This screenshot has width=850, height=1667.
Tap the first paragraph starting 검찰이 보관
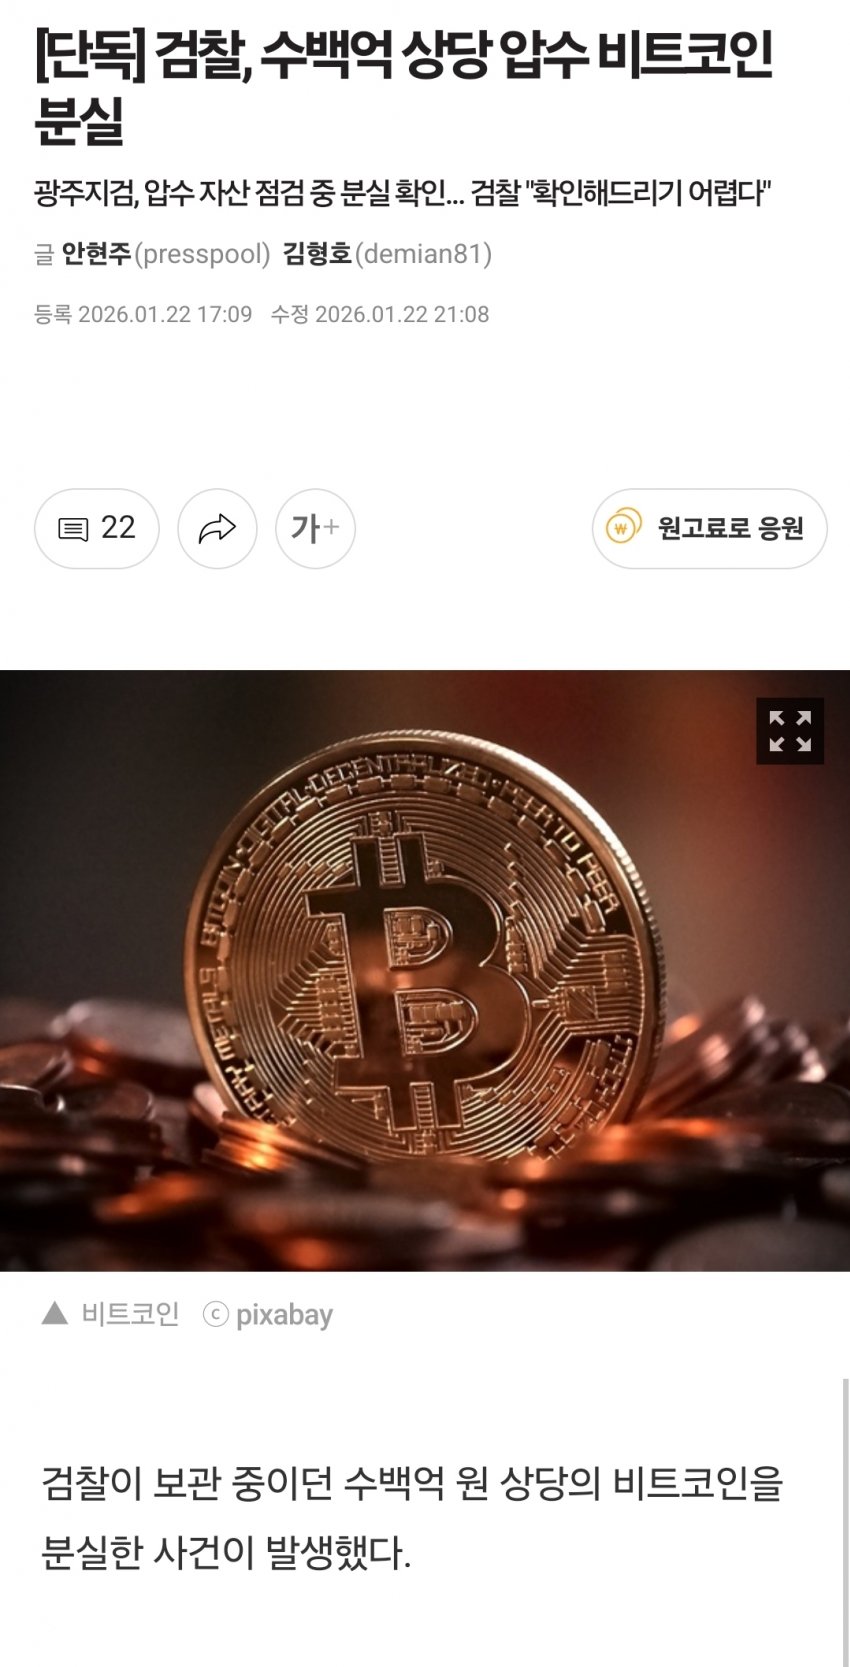tap(411, 1518)
